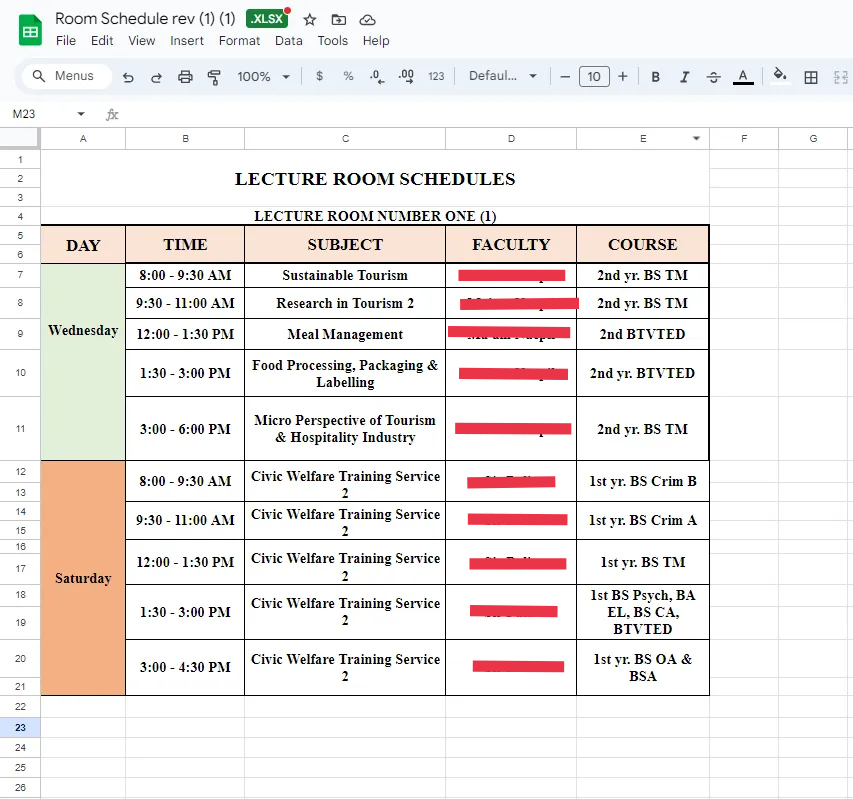Open the View menu
853x799 pixels.
tap(141, 41)
